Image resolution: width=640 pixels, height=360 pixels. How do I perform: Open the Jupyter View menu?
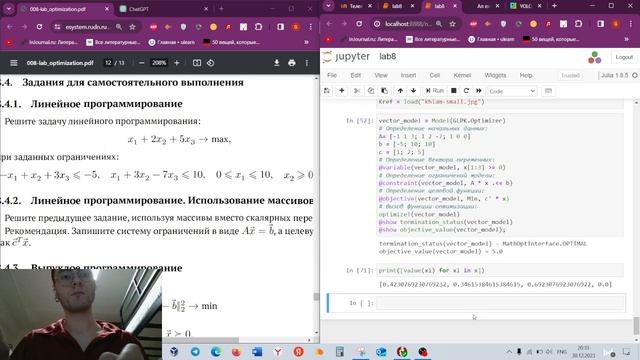[x=381, y=76]
